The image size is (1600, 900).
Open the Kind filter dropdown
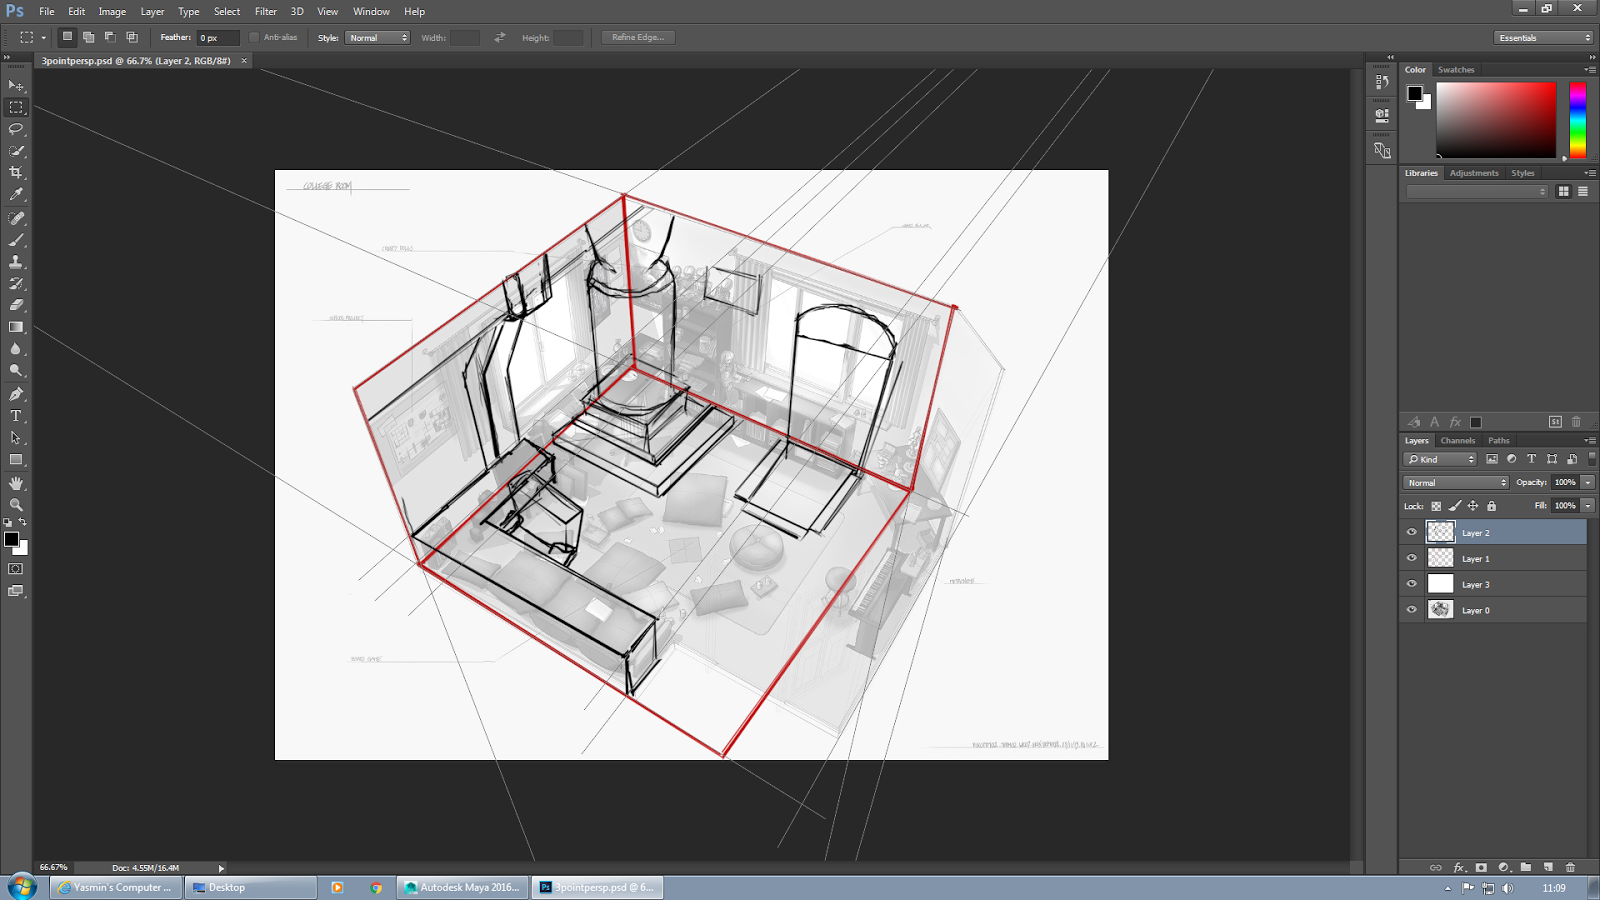pos(1440,458)
